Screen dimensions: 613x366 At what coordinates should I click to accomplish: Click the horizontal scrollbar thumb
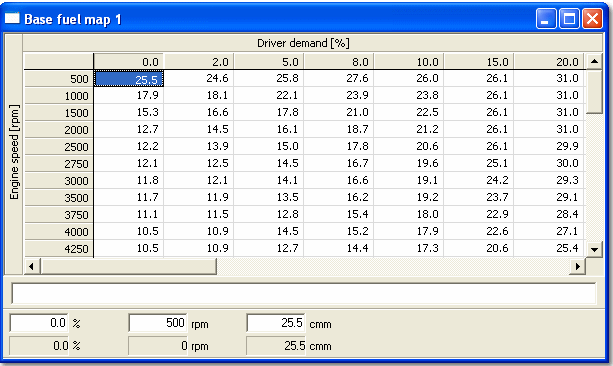(x=128, y=266)
